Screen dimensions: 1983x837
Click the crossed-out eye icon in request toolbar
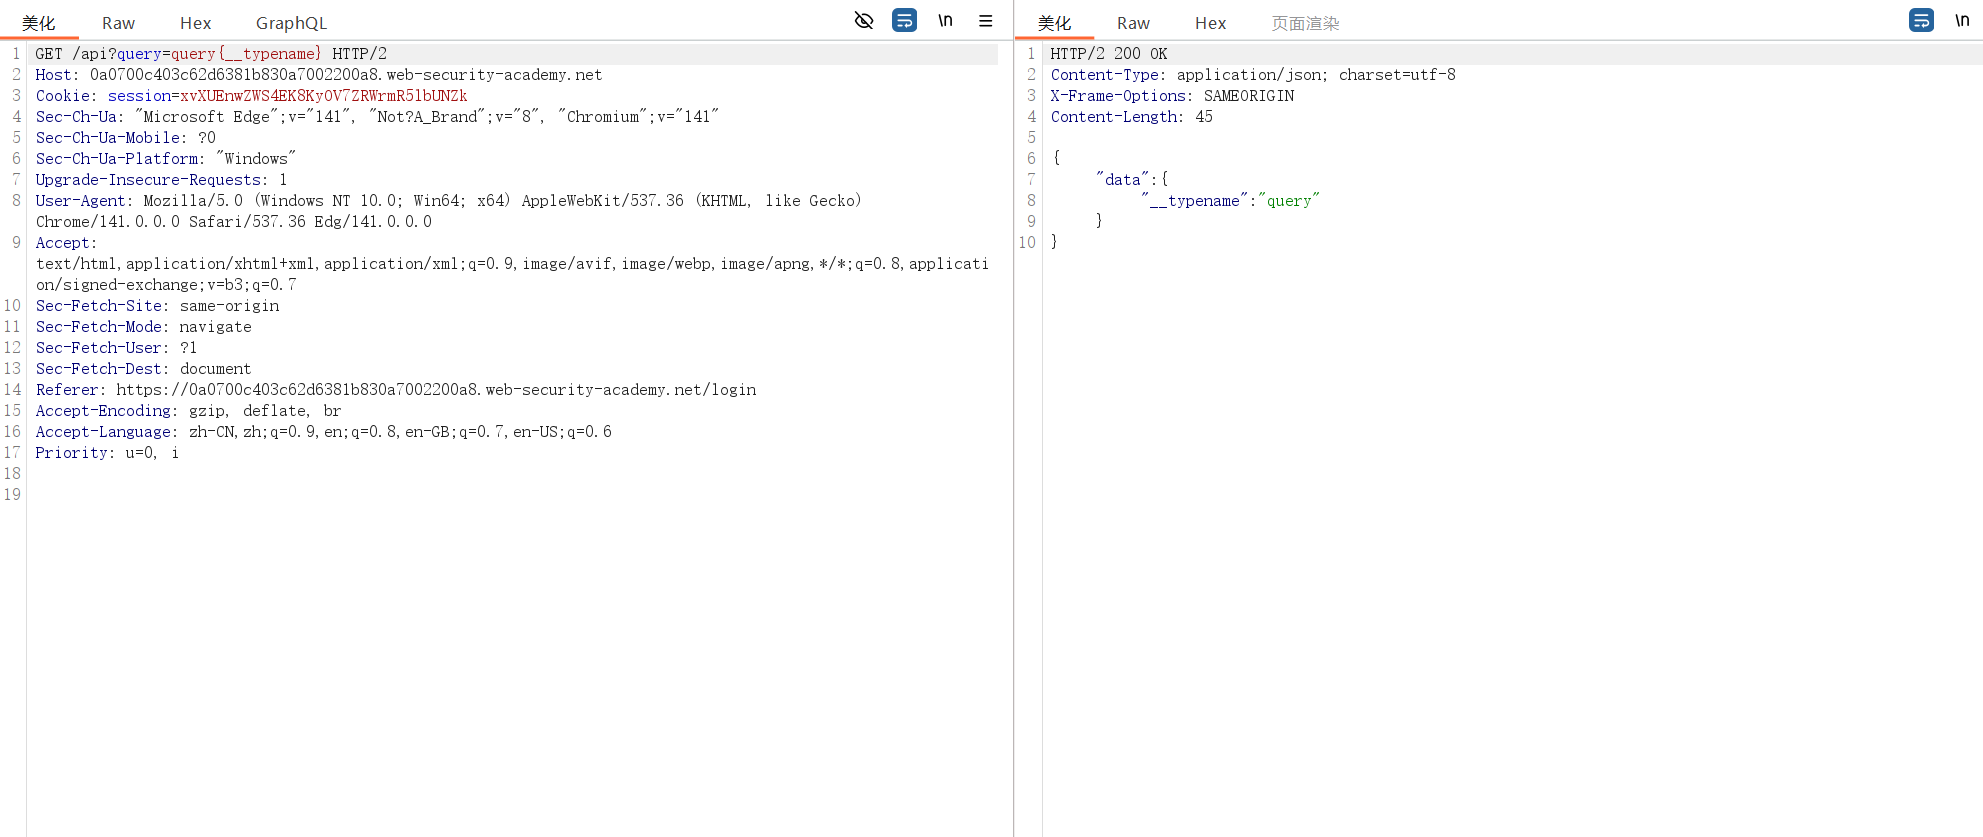coord(864,20)
